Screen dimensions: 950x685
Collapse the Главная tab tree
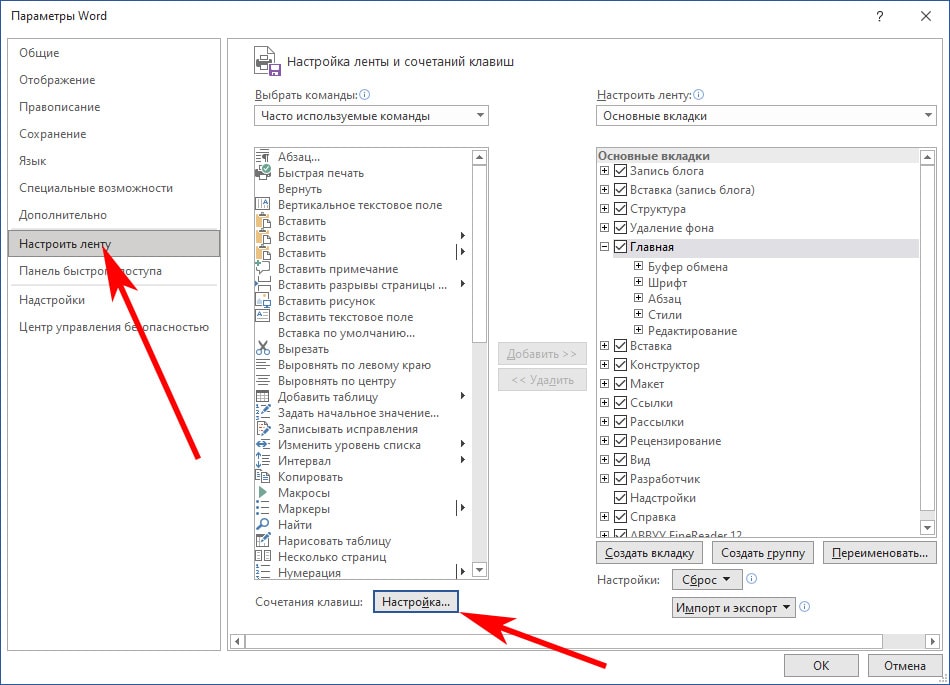click(604, 247)
